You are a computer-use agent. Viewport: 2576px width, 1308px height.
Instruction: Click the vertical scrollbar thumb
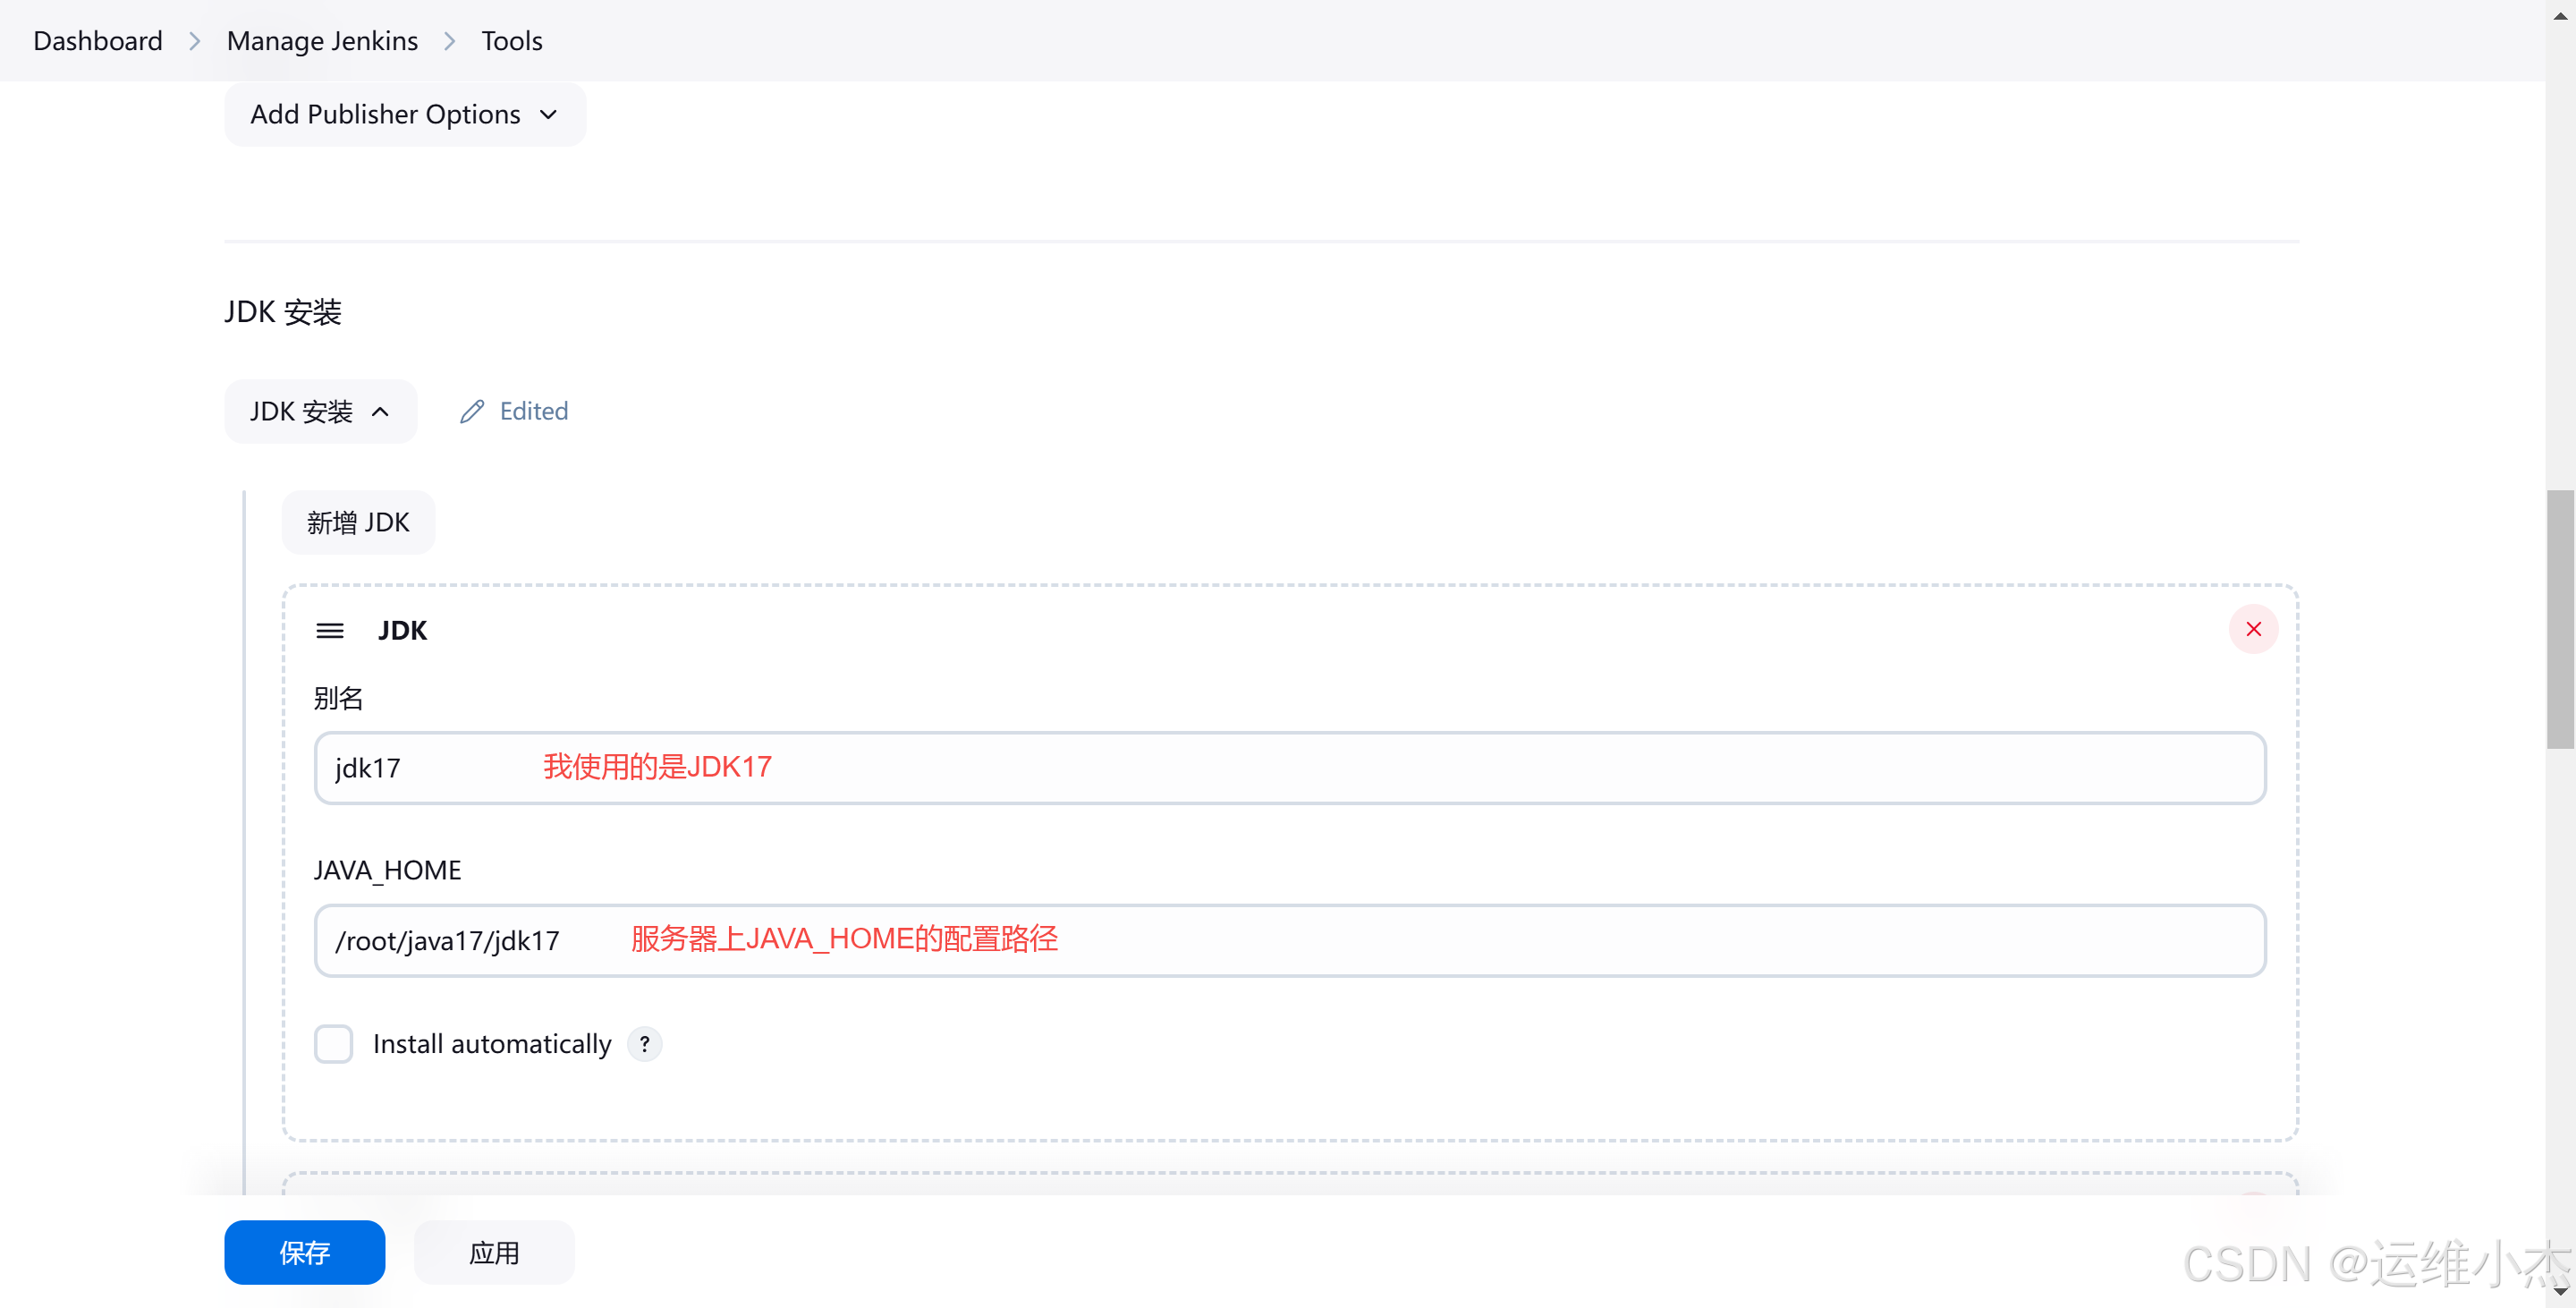(x=2560, y=620)
